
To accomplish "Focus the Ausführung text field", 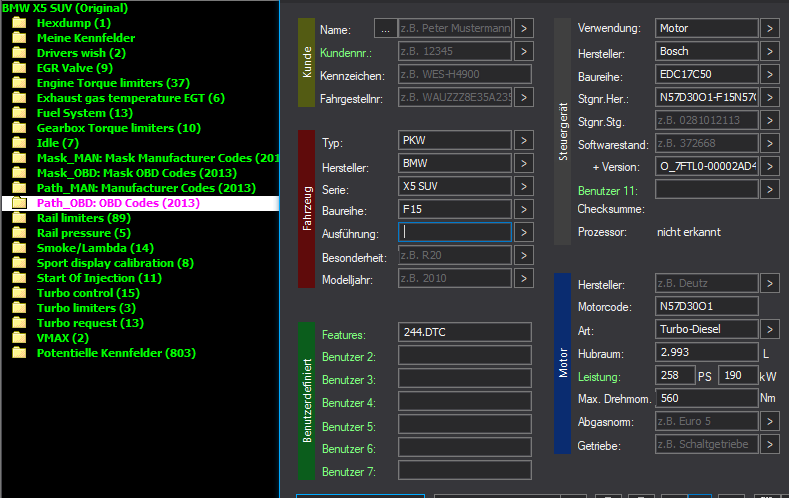I will [455, 232].
